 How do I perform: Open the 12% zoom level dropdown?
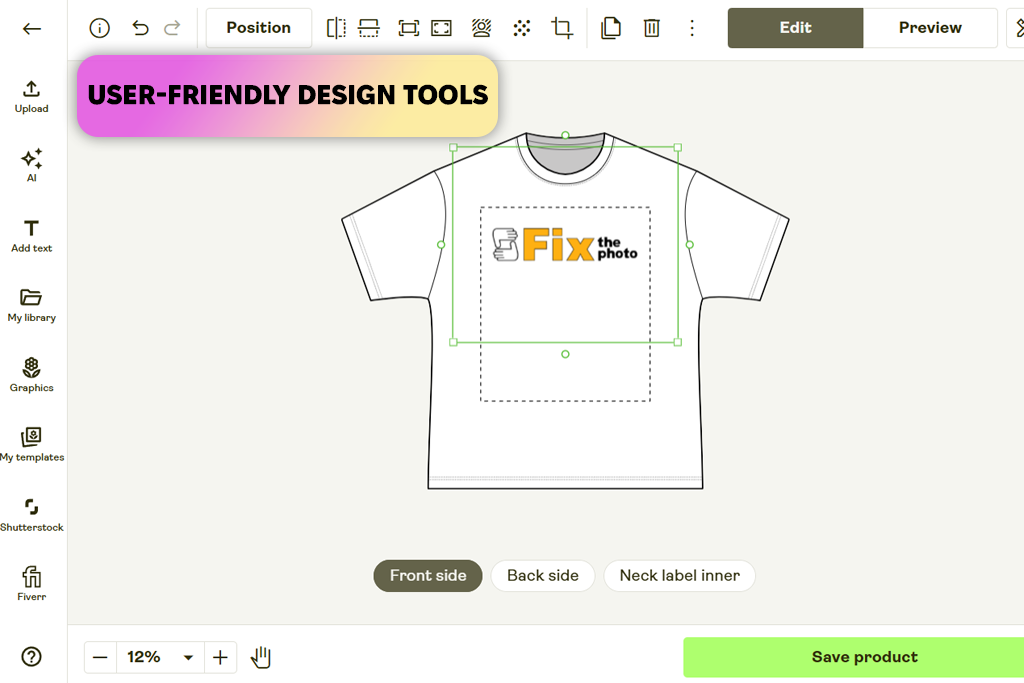tap(161, 657)
